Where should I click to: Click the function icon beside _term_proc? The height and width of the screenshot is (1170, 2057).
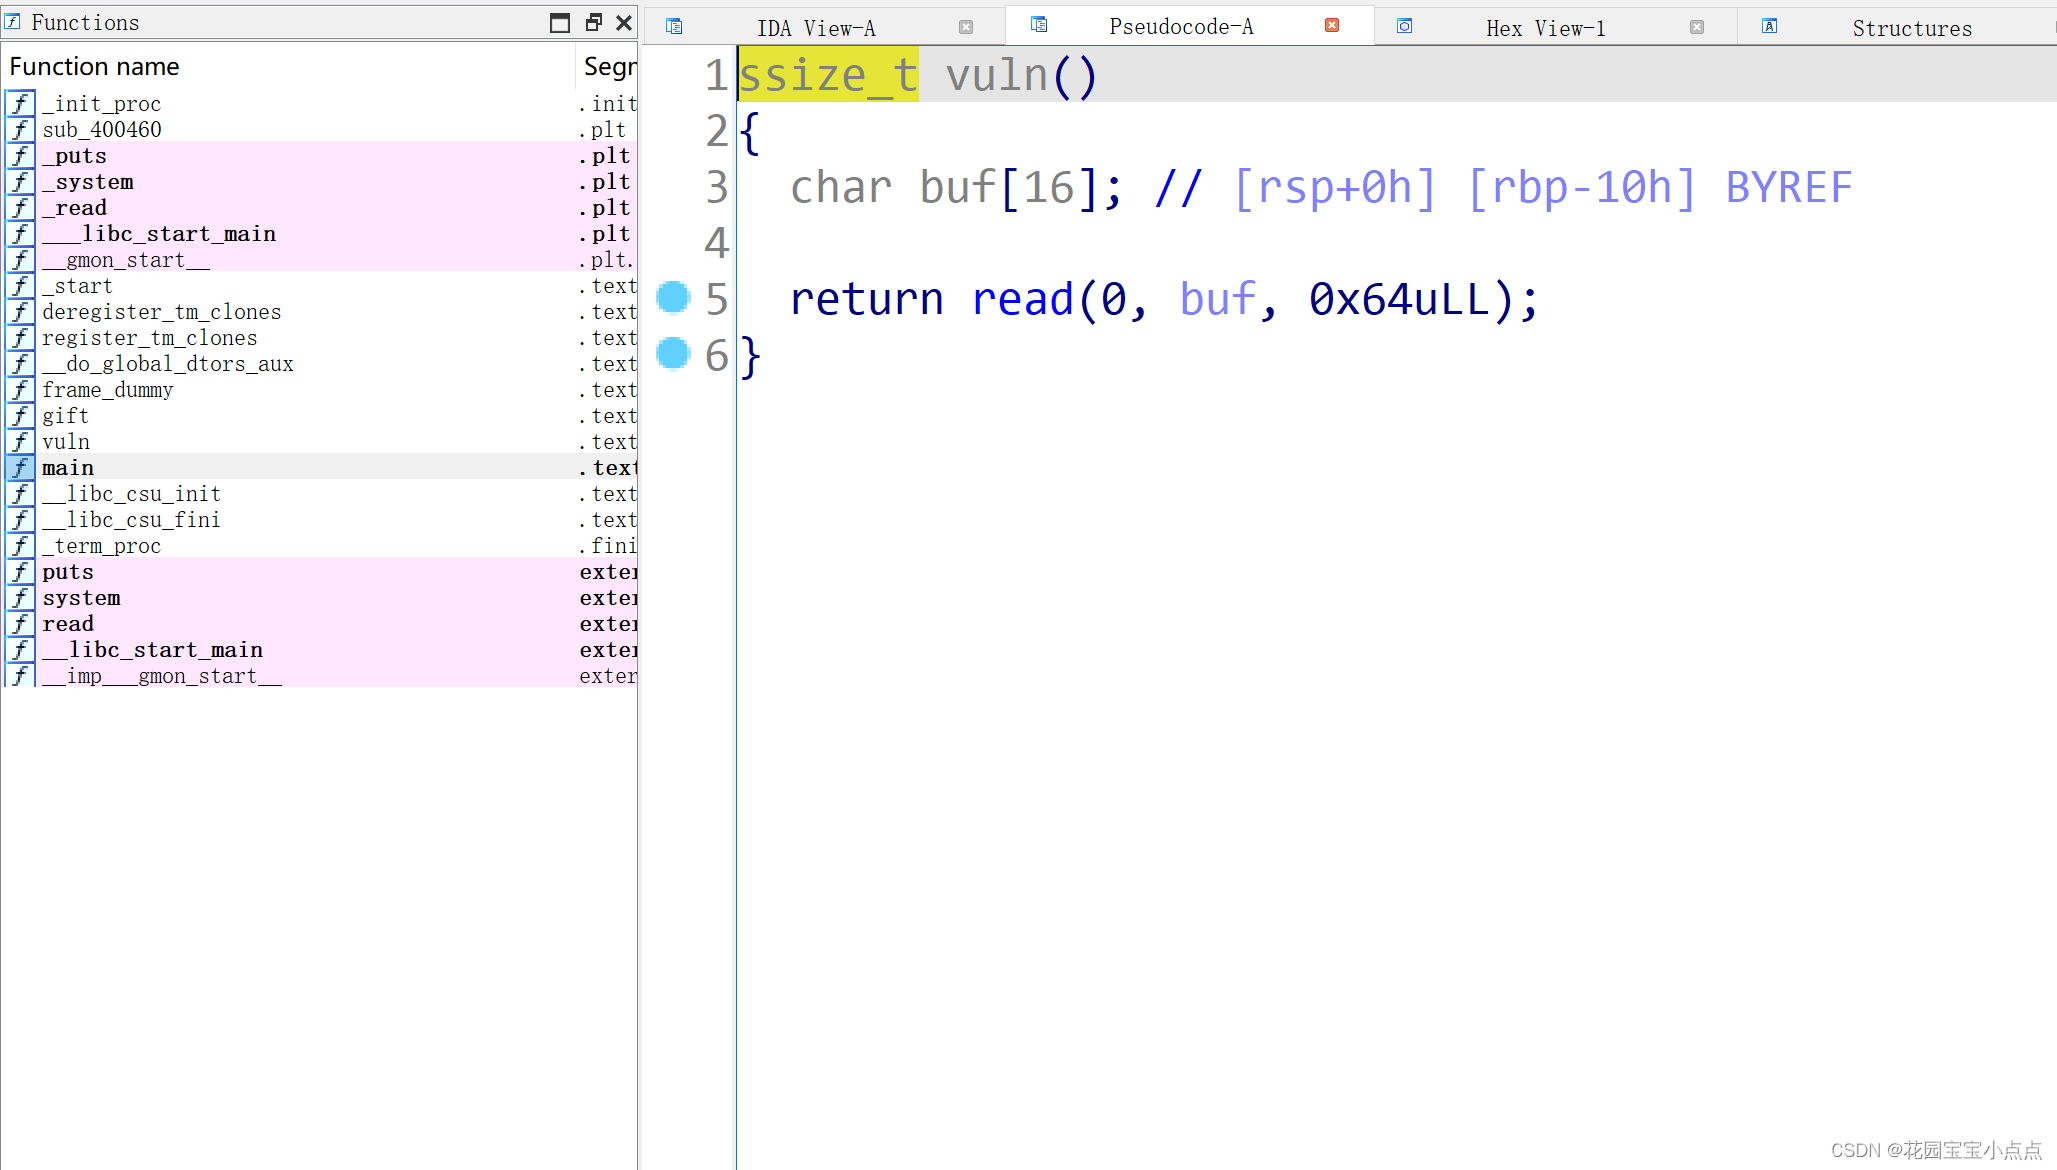tap(20, 546)
